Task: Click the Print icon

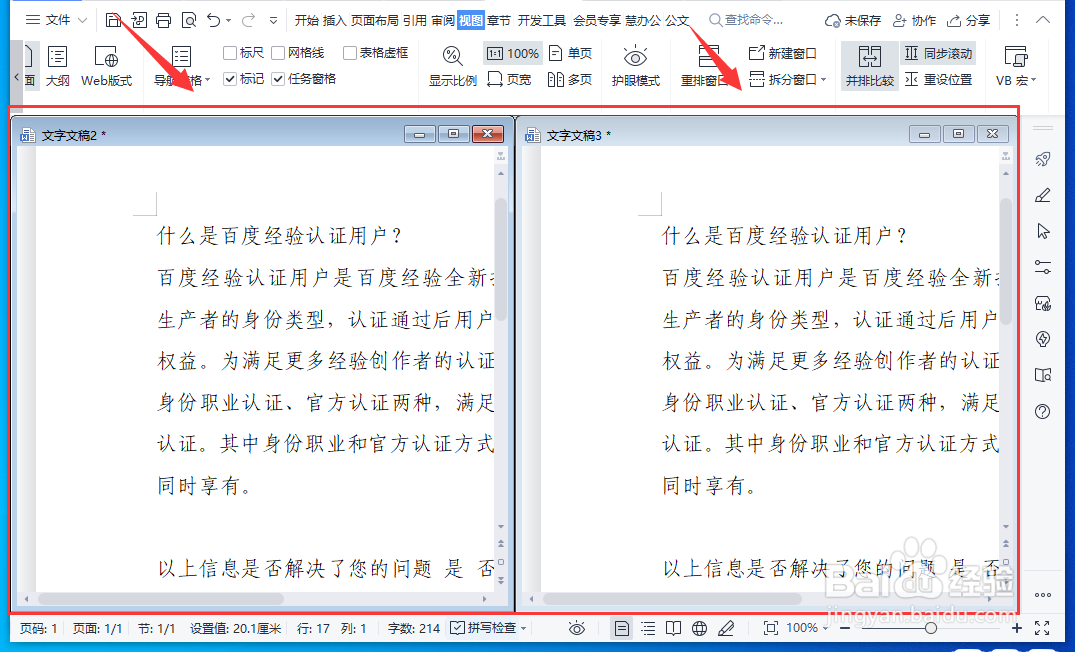Action: [163, 20]
